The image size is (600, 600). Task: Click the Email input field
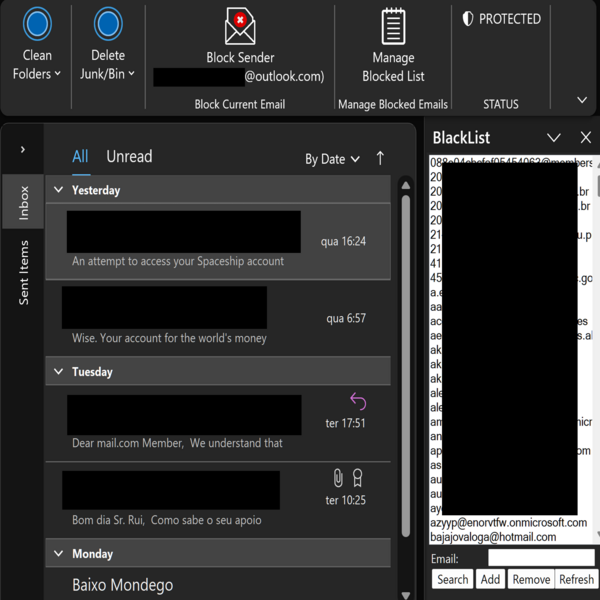pyautogui.click(x=541, y=557)
